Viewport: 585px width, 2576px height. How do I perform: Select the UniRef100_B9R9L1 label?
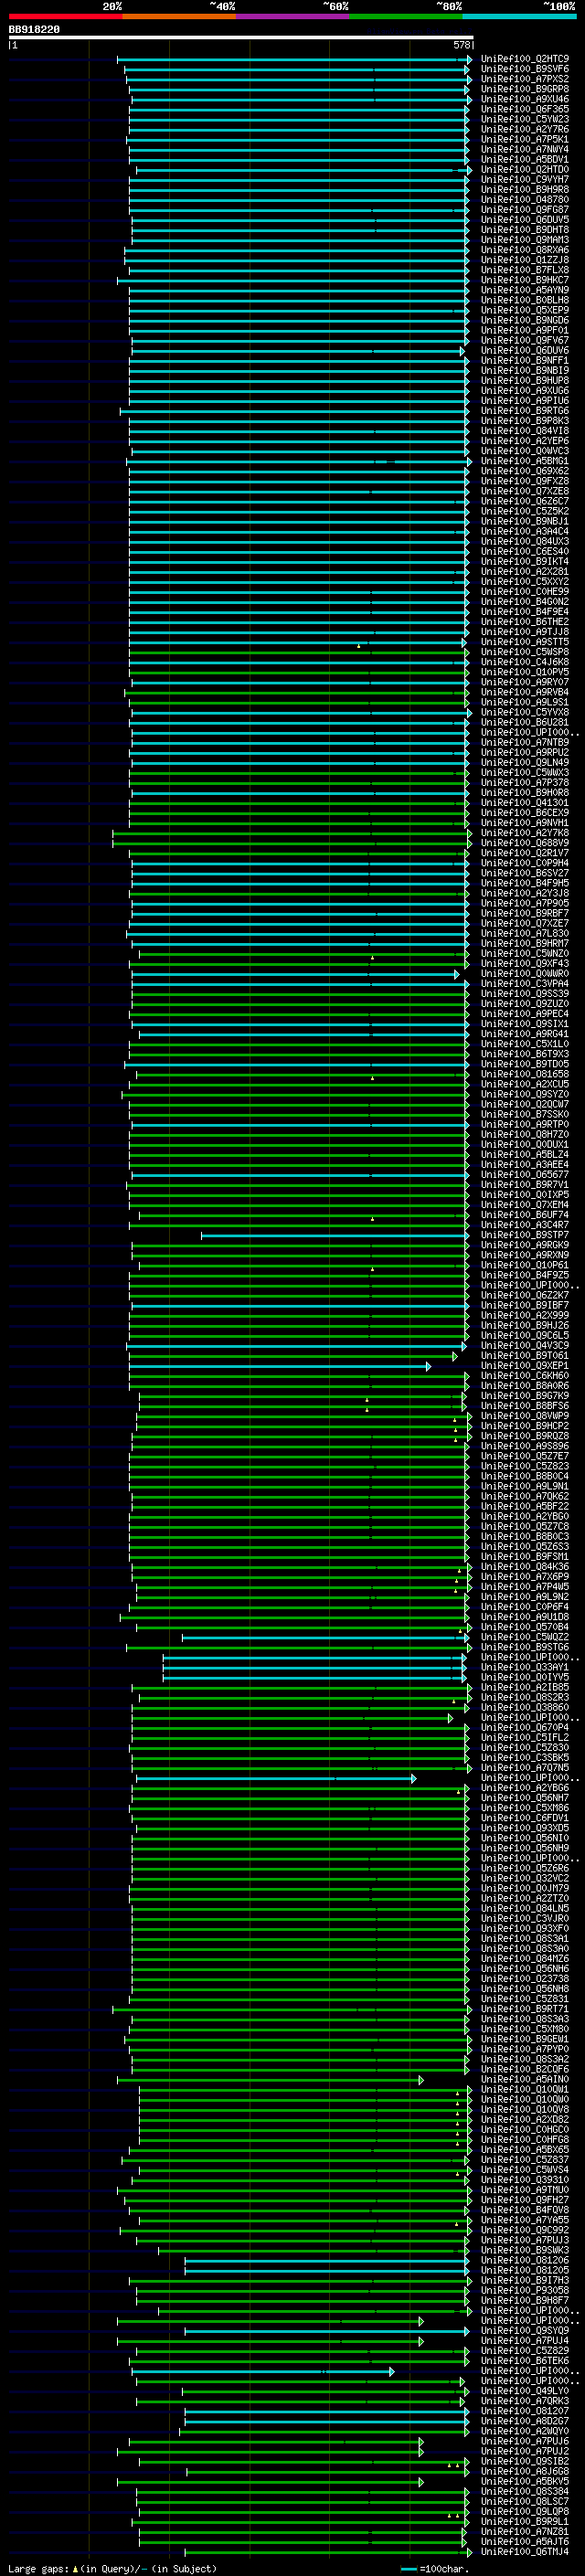[525, 2521]
